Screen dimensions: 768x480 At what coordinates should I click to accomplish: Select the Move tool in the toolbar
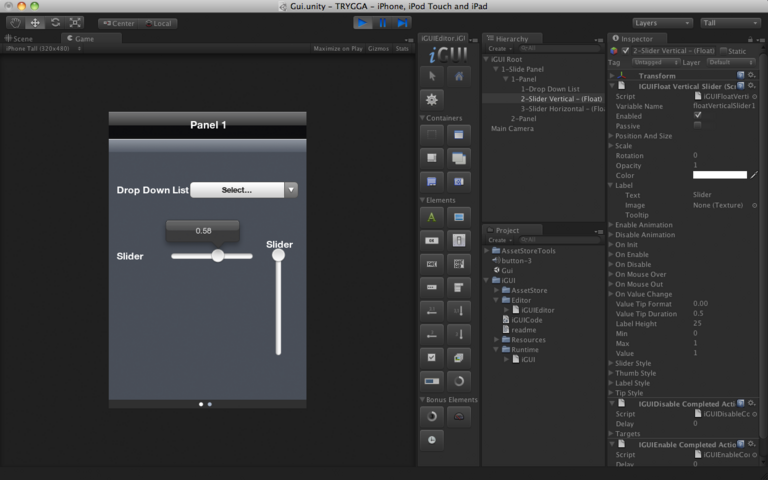click(x=35, y=22)
